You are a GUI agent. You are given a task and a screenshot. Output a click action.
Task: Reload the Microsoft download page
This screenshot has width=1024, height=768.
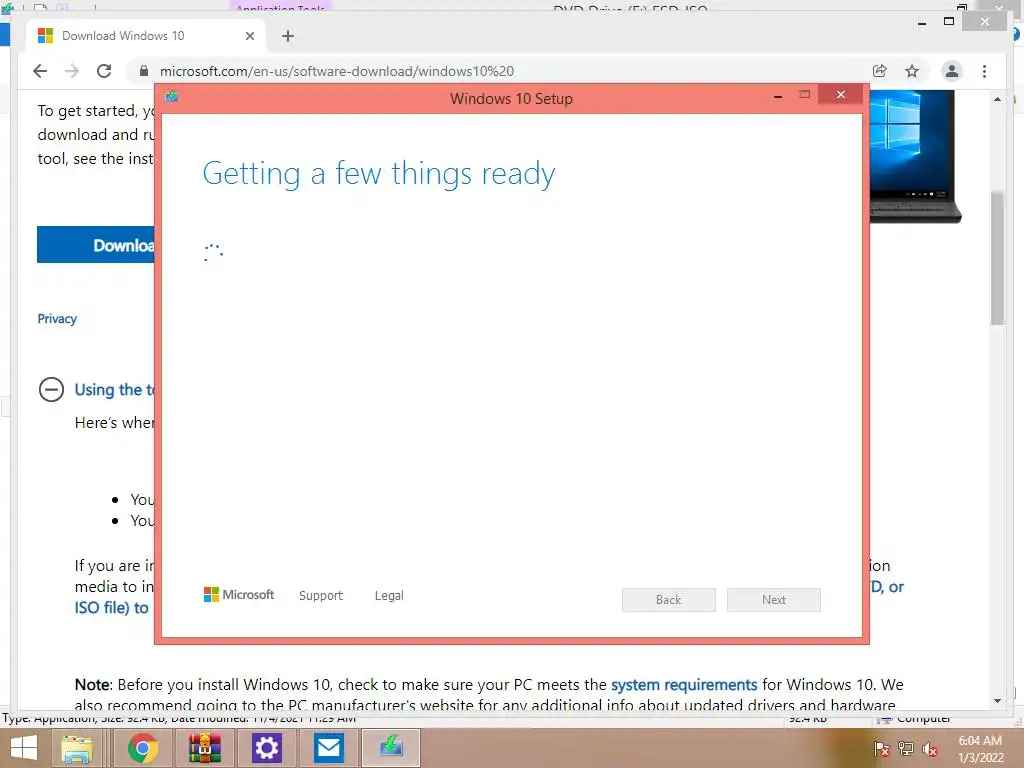104,71
